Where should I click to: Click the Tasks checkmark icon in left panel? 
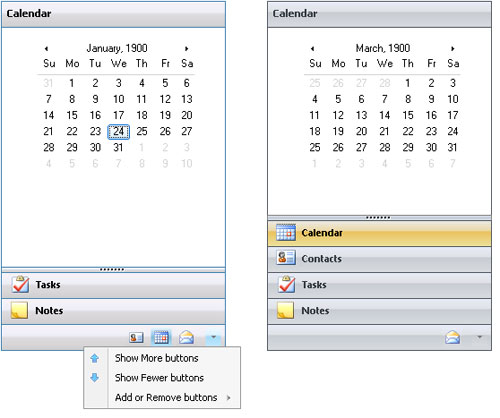pyautogui.click(x=20, y=285)
